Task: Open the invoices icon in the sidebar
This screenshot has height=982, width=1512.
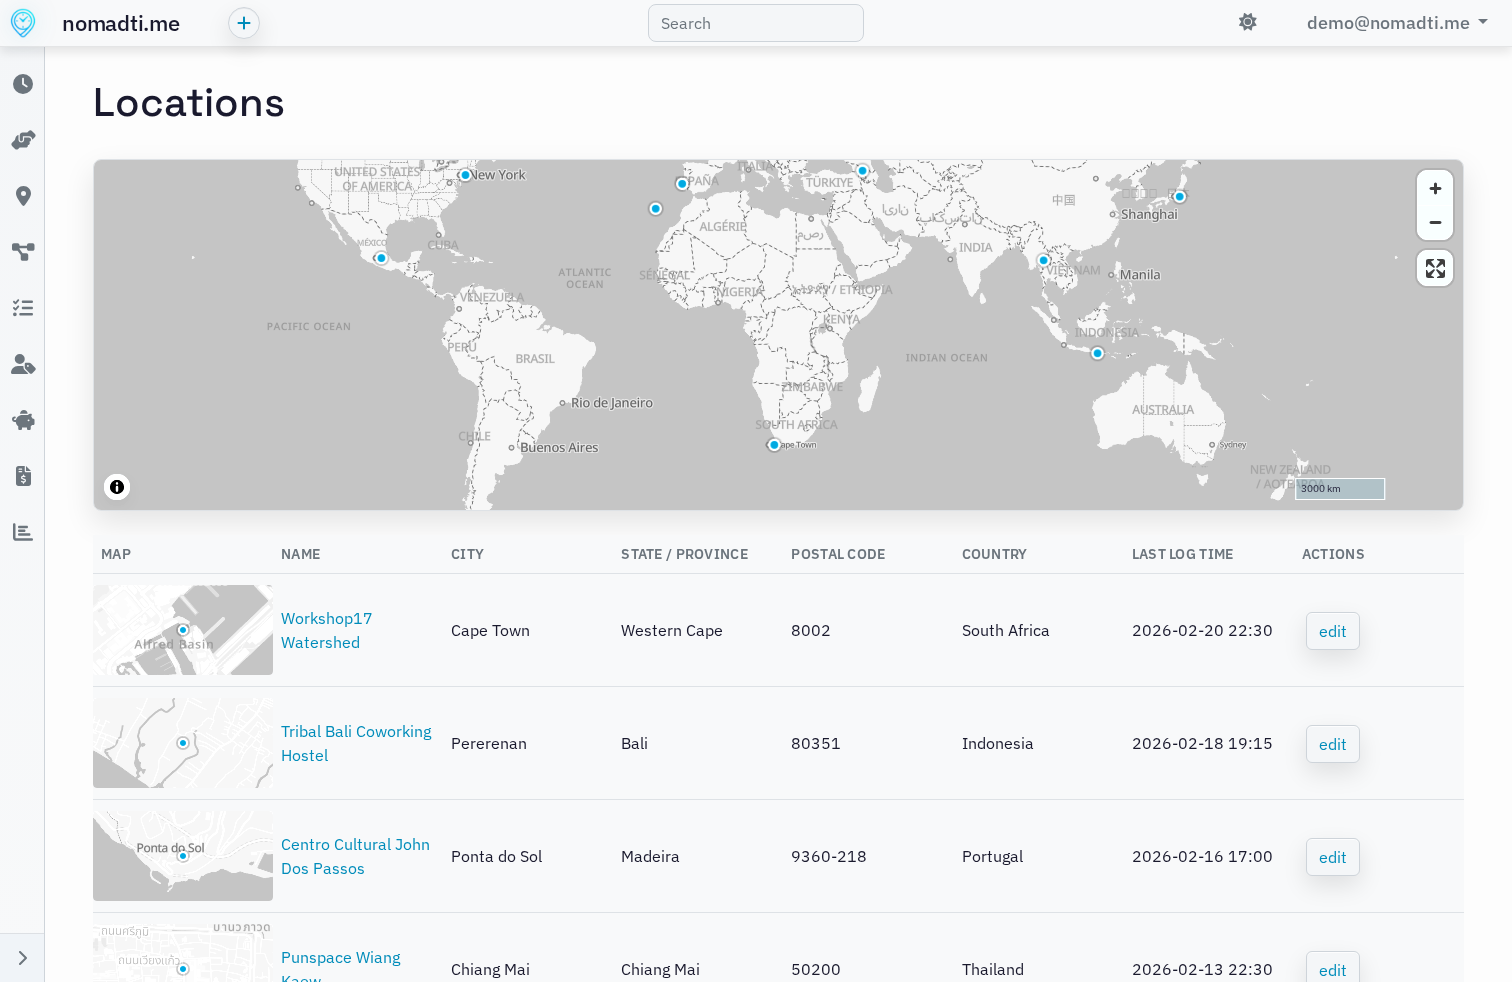Action: [x=22, y=476]
